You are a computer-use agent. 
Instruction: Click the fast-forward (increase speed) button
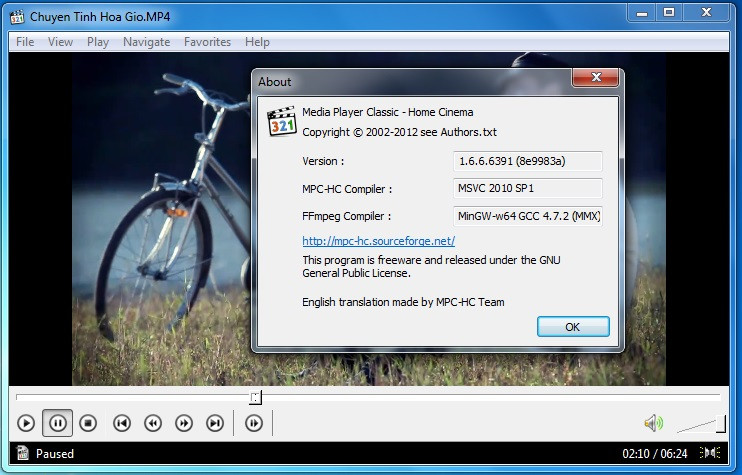[x=184, y=423]
